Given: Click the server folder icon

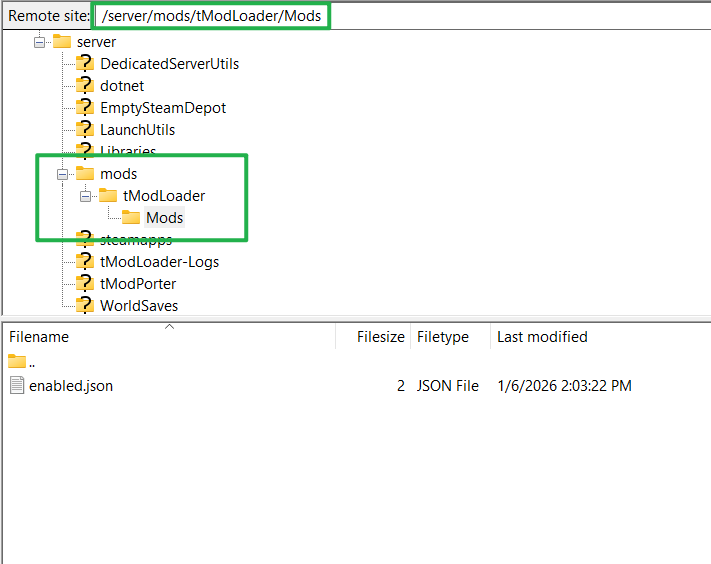Looking at the screenshot, I should pyautogui.click(x=62, y=42).
